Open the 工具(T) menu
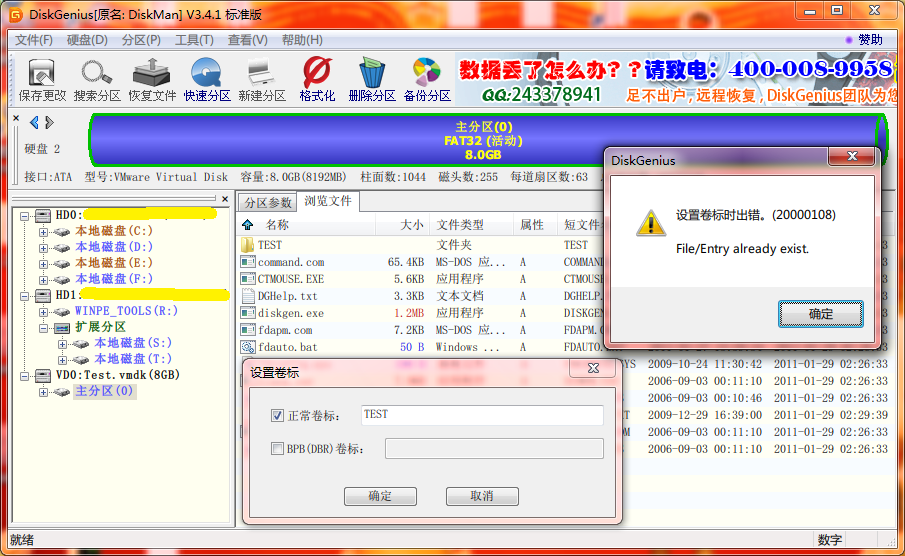 point(195,40)
